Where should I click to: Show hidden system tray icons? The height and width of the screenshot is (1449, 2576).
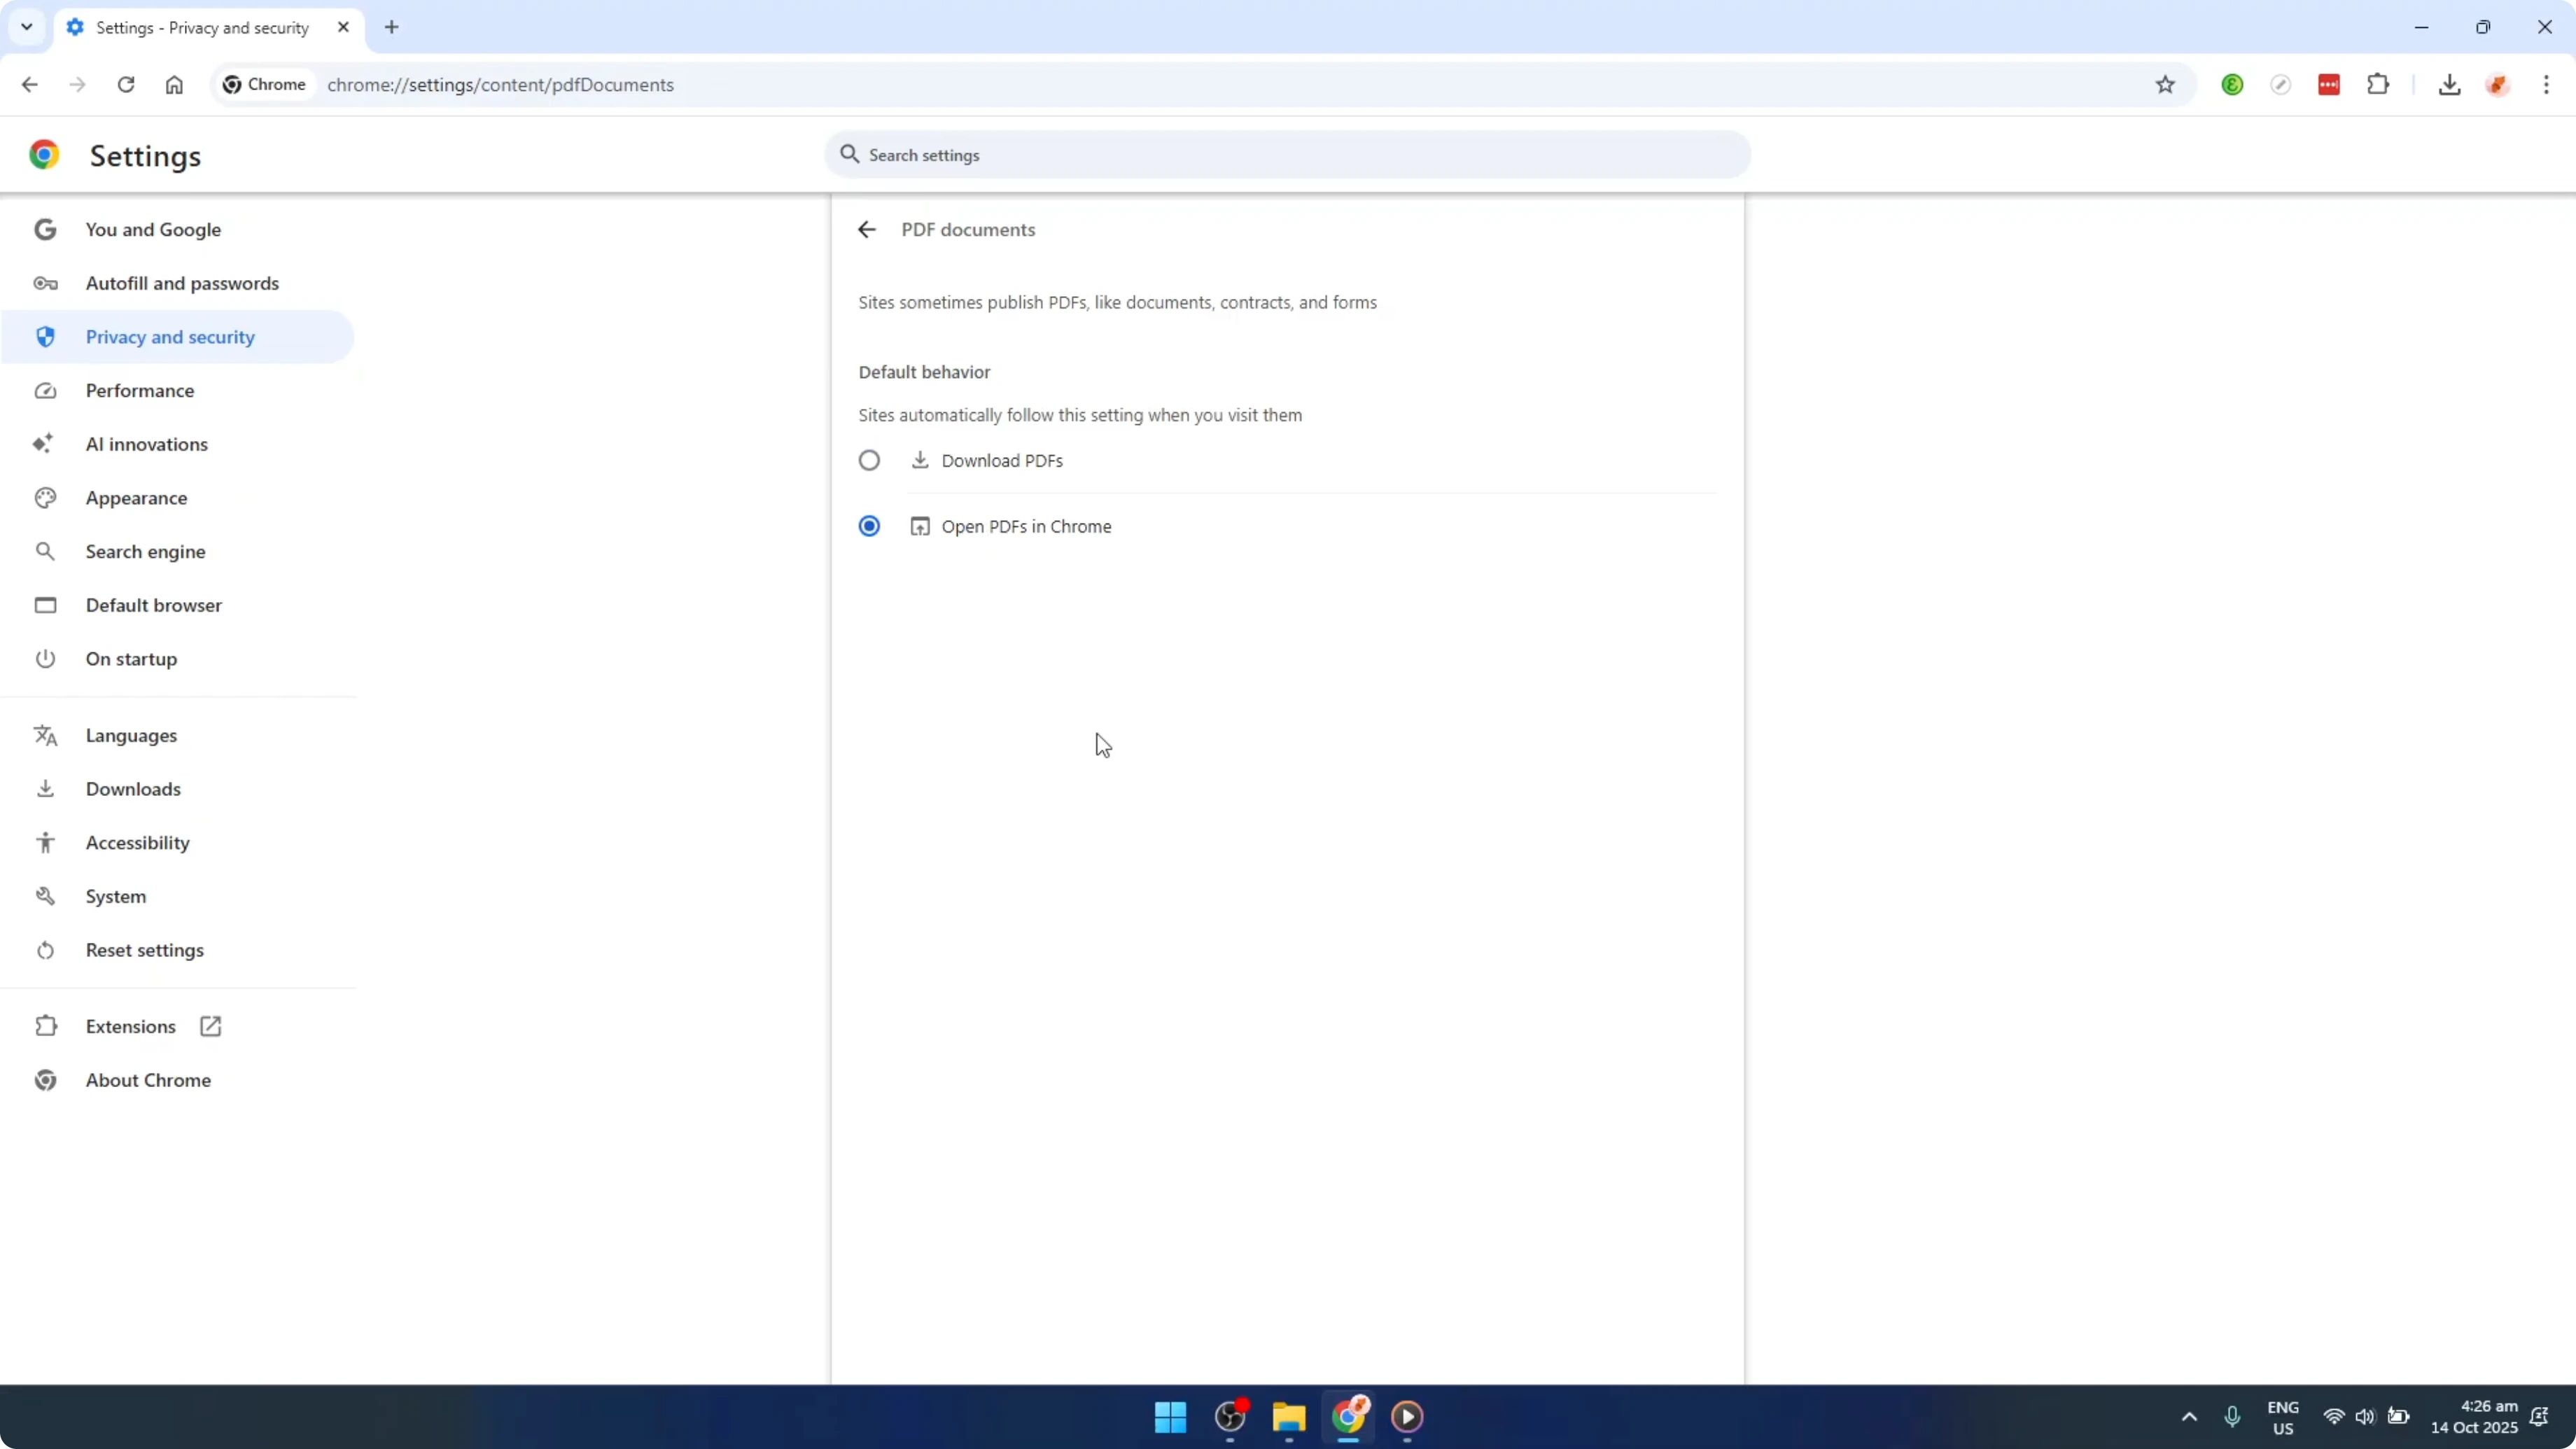(x=2189, y=1416)
